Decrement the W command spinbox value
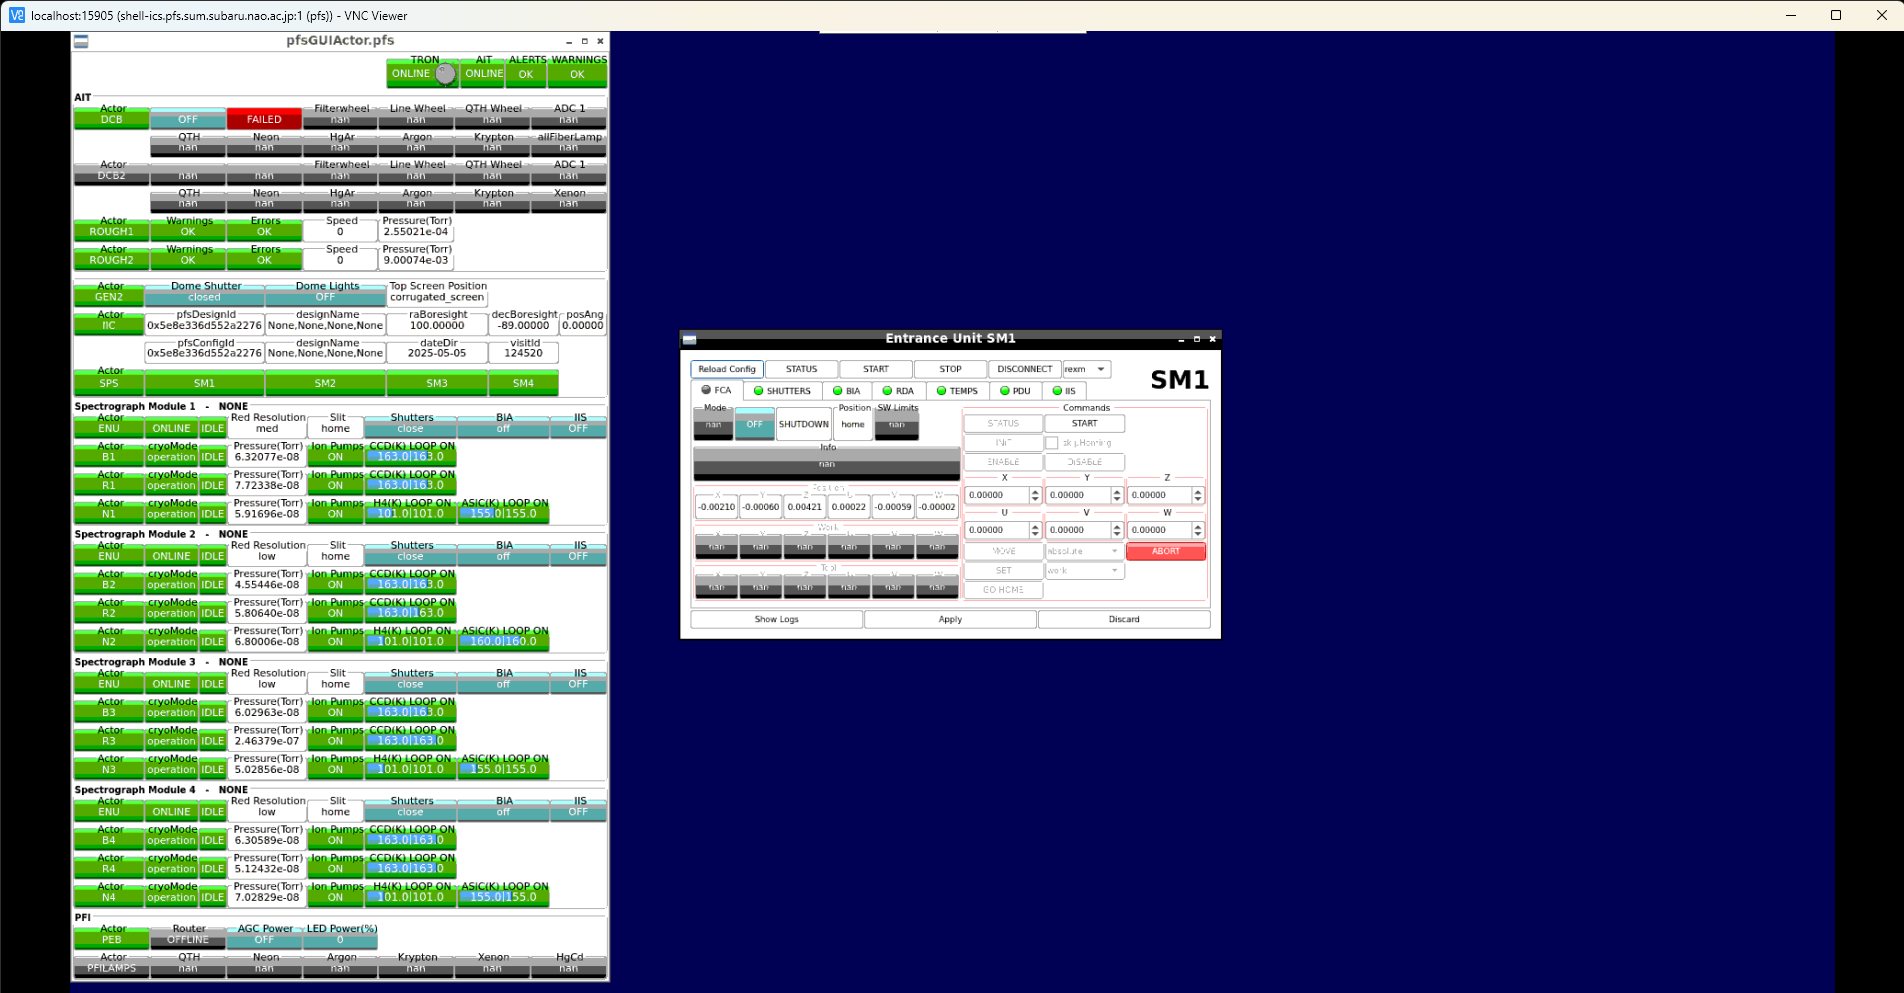1904x993 pixels. point(1197,534)
